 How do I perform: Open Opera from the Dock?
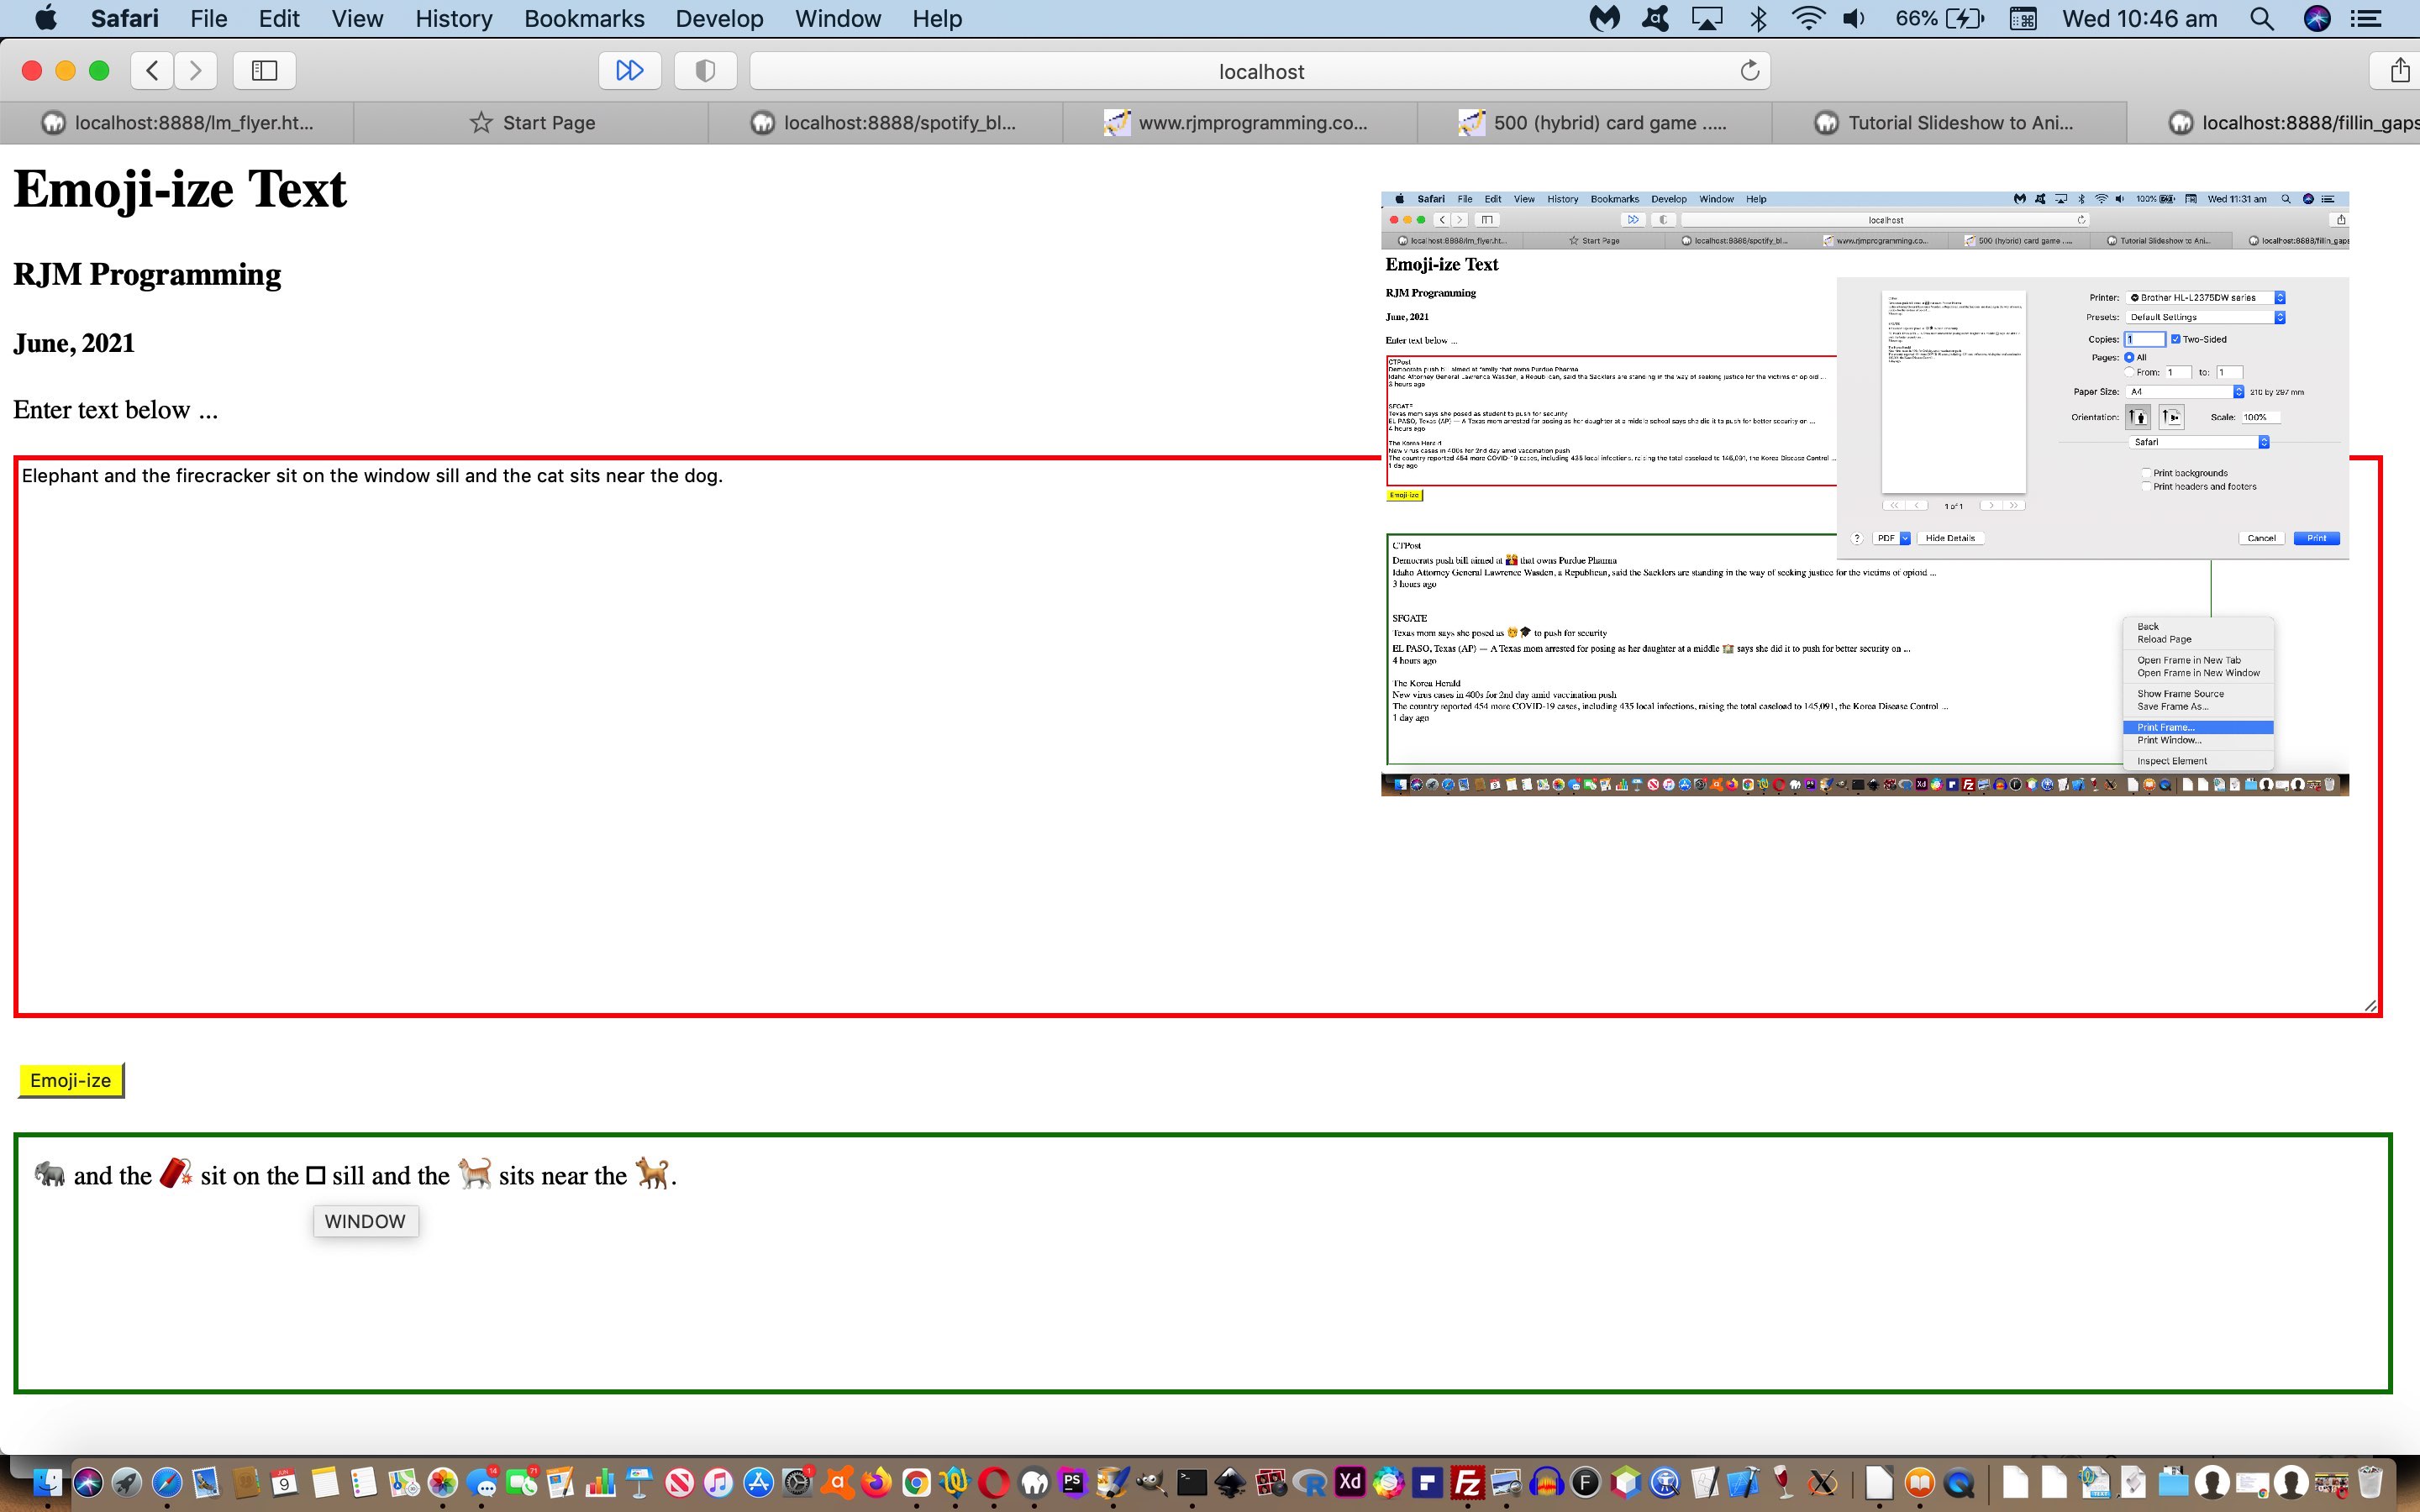pyautogui.click(x=994, y=1482)
